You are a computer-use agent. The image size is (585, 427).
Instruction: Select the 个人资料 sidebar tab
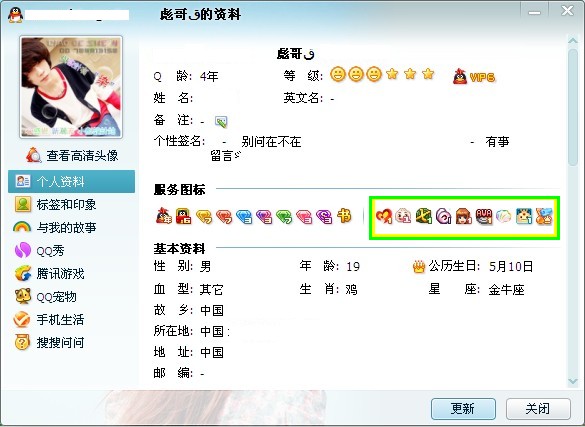click(71, 182)
